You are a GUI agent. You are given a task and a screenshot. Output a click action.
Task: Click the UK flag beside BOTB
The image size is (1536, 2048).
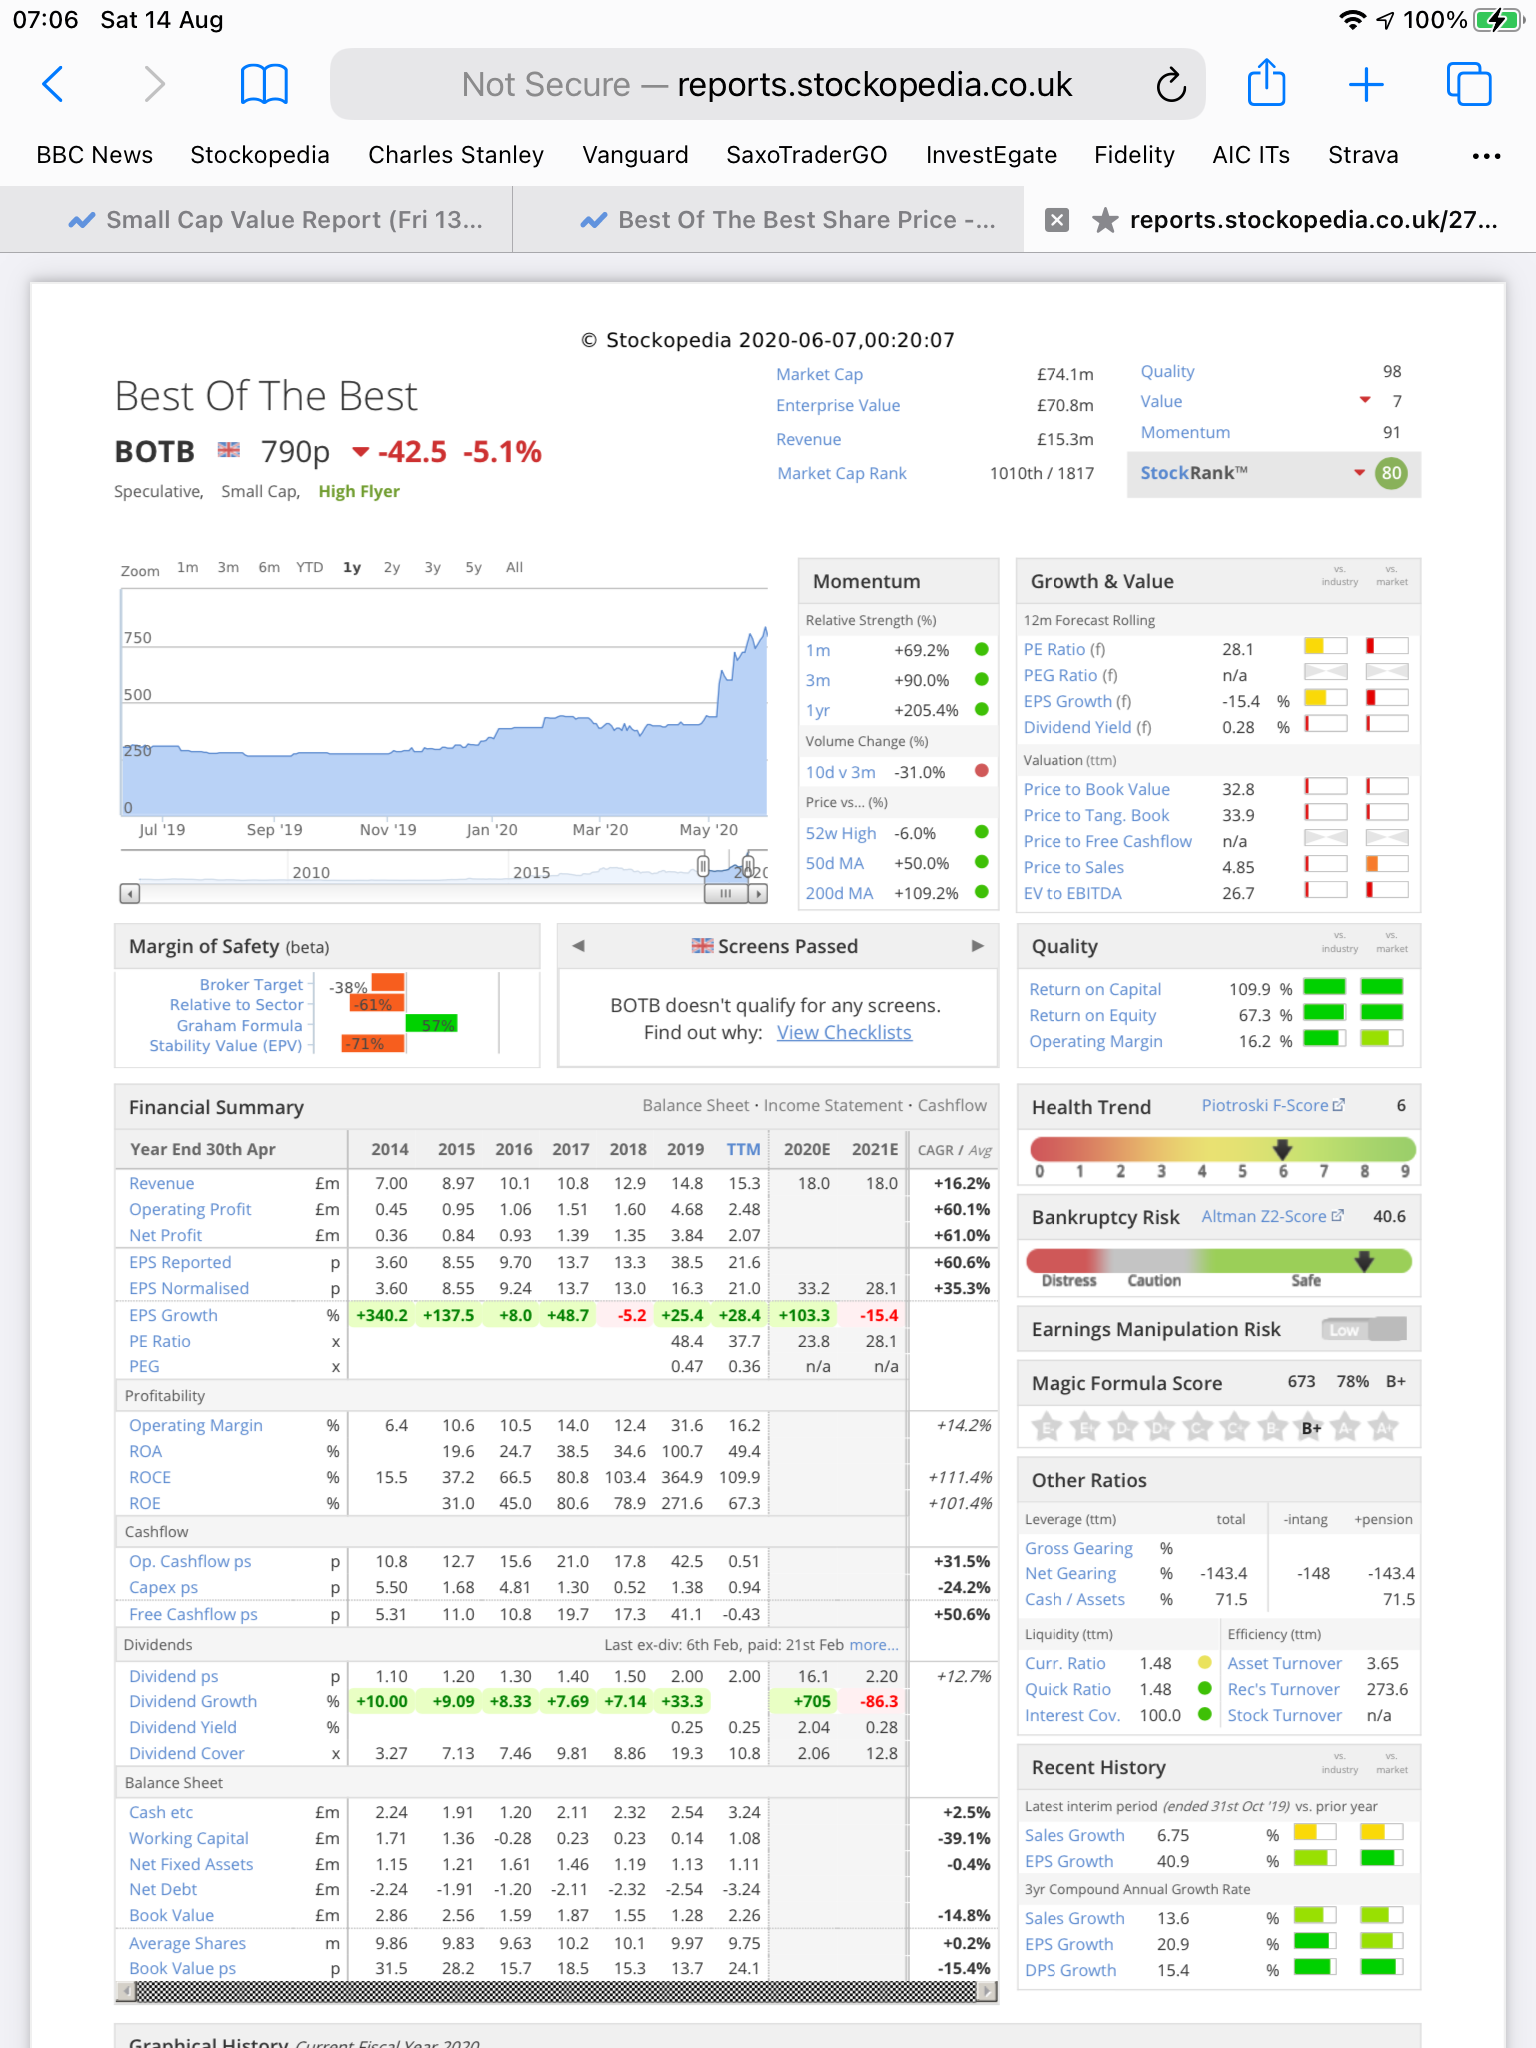229,450
